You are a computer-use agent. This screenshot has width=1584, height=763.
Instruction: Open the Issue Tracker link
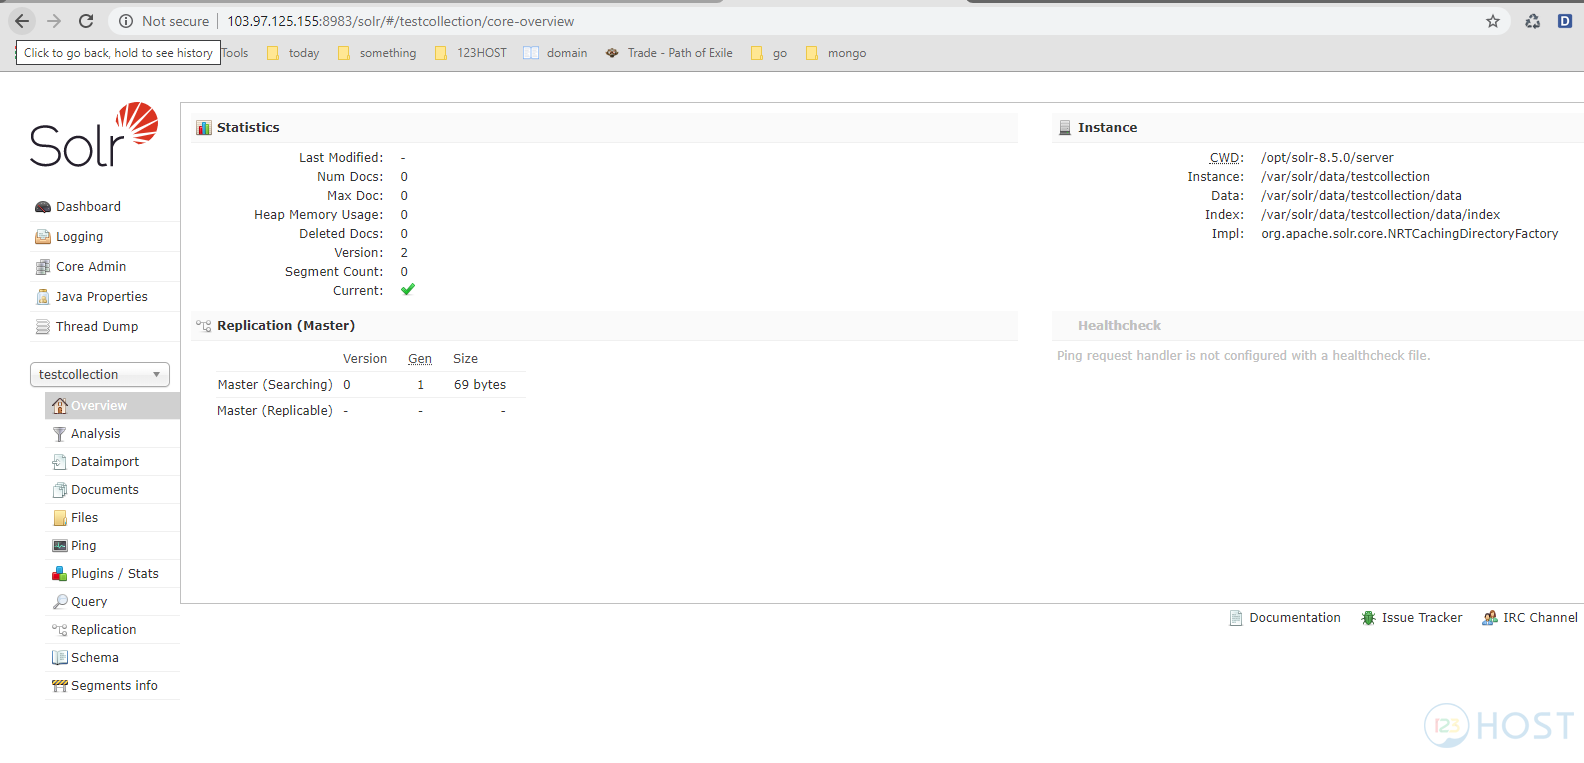click(x=1422, y=618)
